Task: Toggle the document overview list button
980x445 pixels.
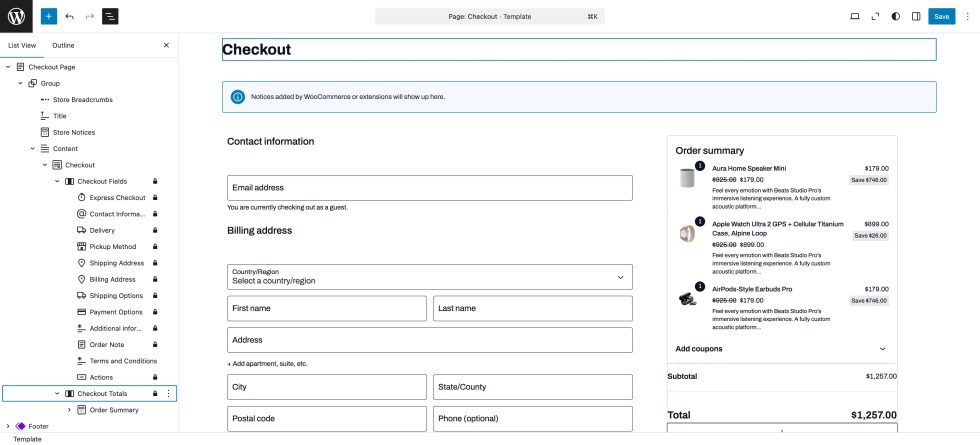Action: click(110, 16)
